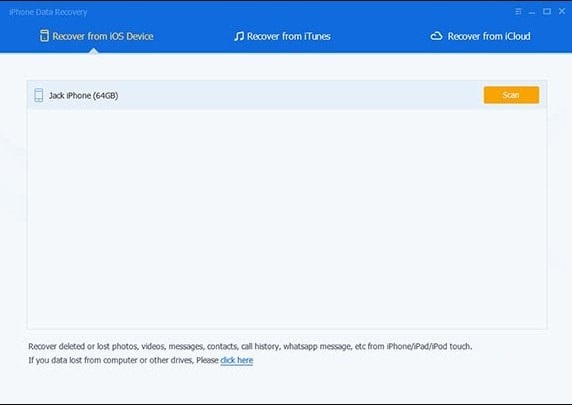Screen dimensions: 572x405
Task: Click the cloud icon for iCloud recovery
Action: coord(436,36)
